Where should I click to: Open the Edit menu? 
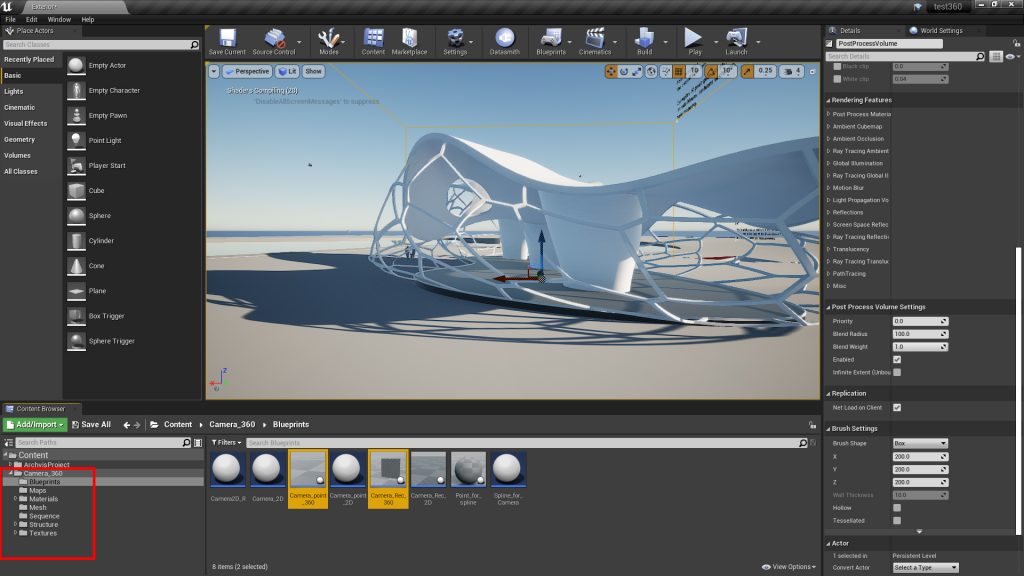tap(31, 20)
